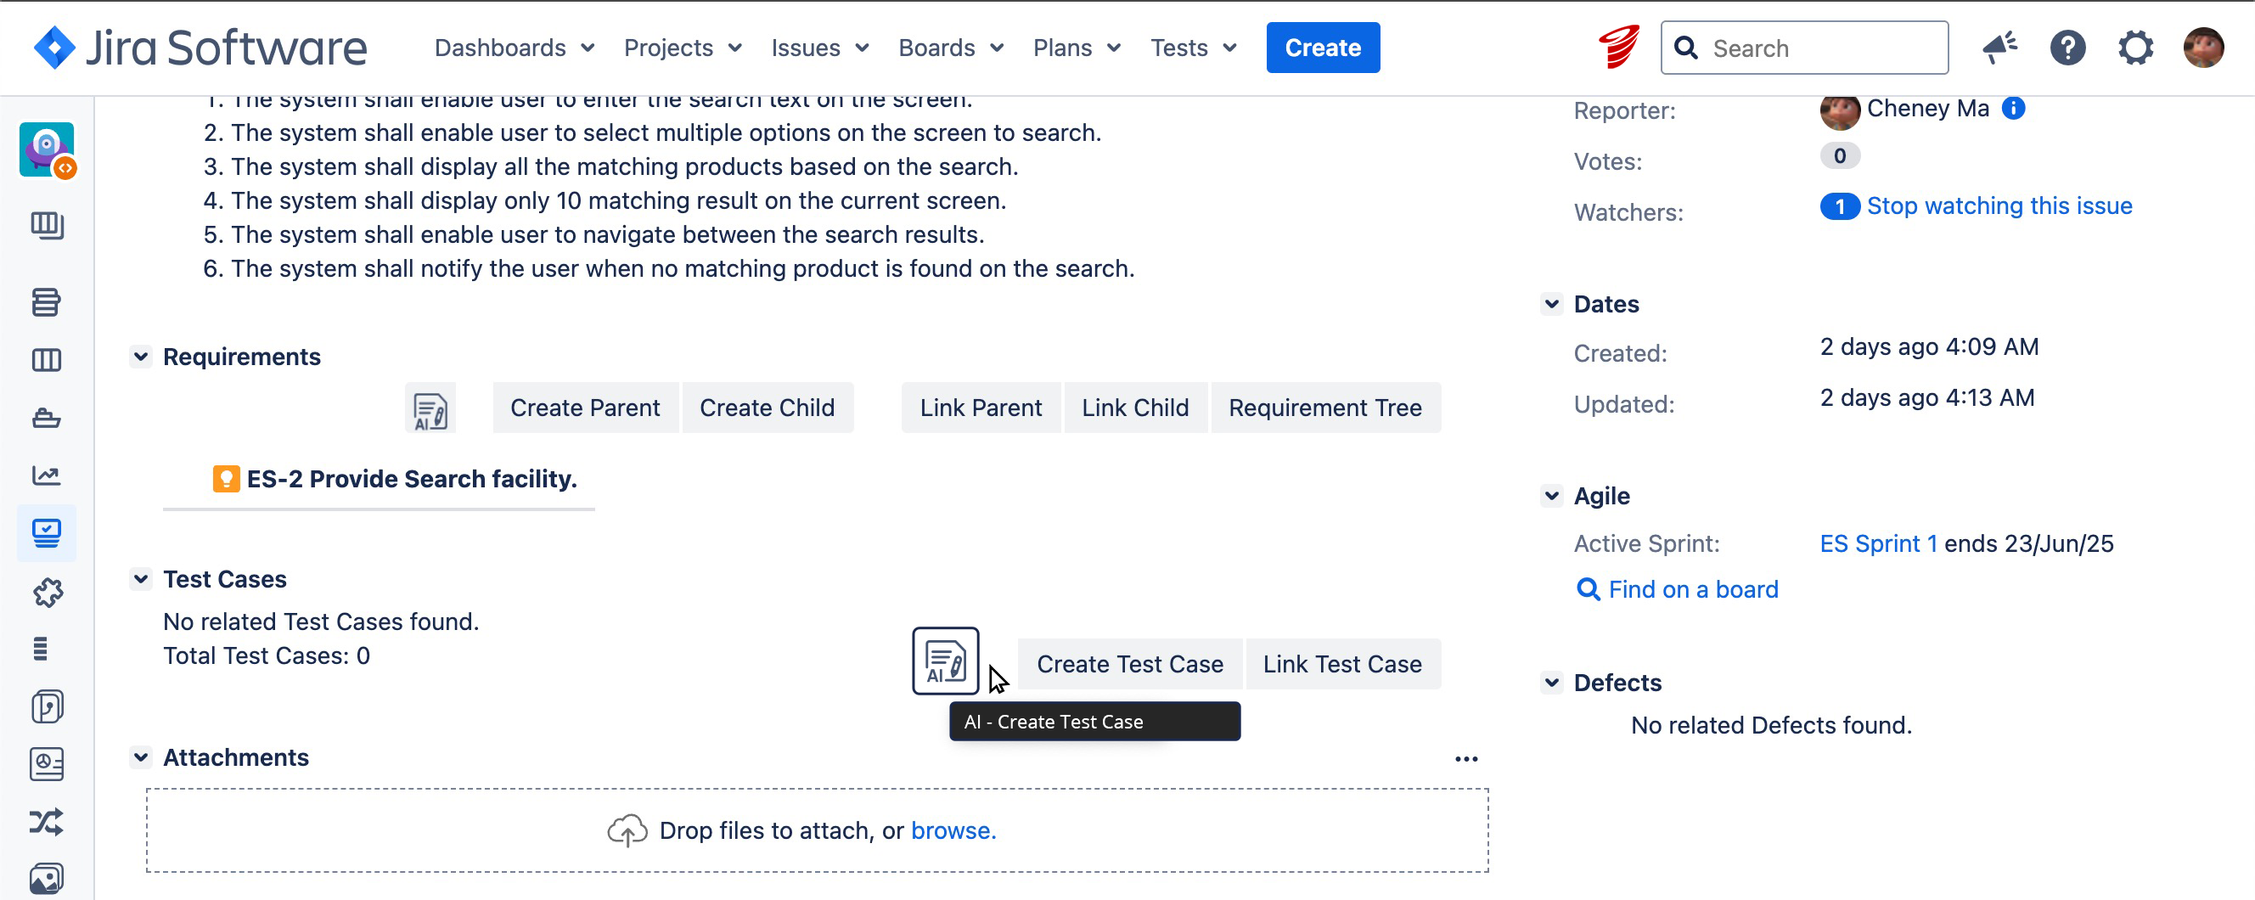Click the watchers count badge
The width and height of the screenshot is (2255, 900).
tap(1839, 206)
